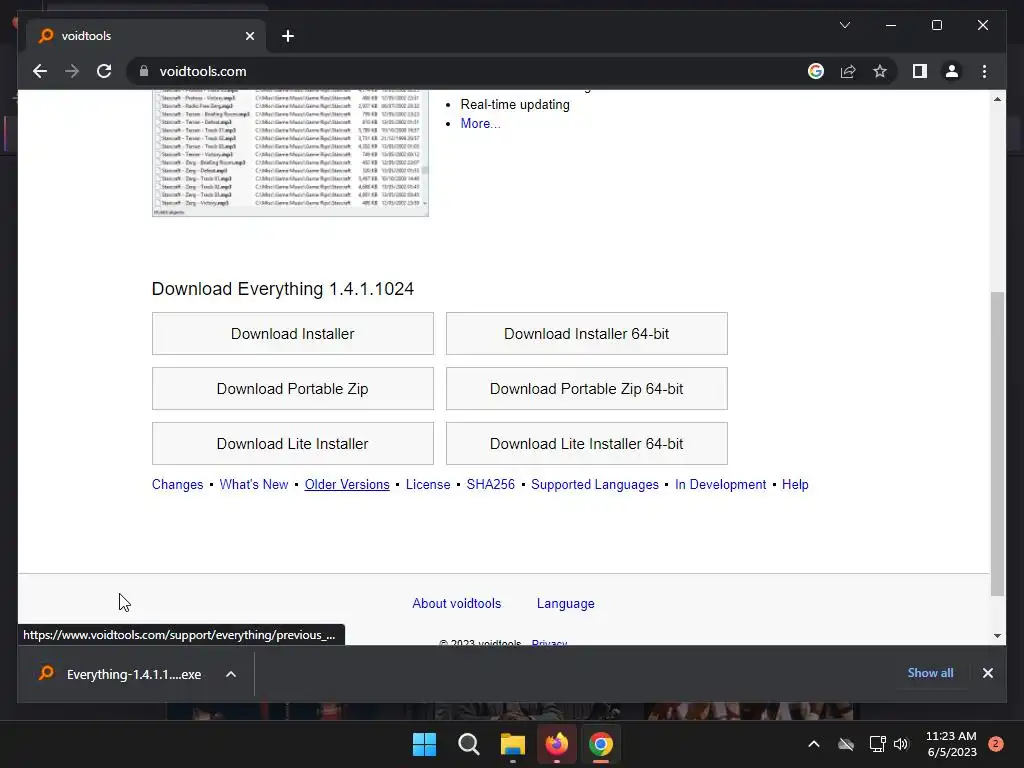Click the Everything screenshot thumbnail
Image resolution: width=1024 pixels, height=768 pixels.
290,153
